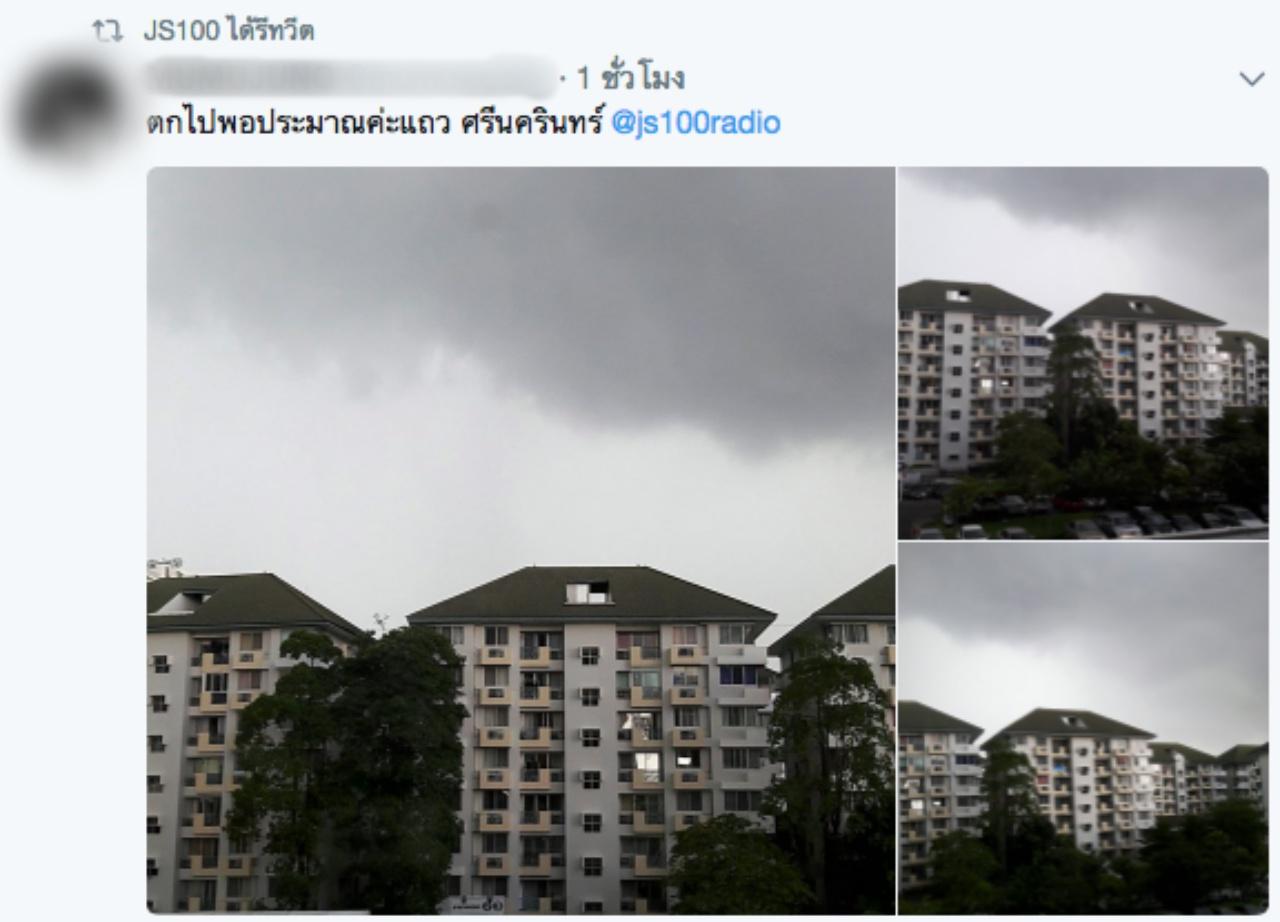1280x922 pixels.
Task: Open the bottom-right apartment buildings photo
Action: tap(1083, 729)
